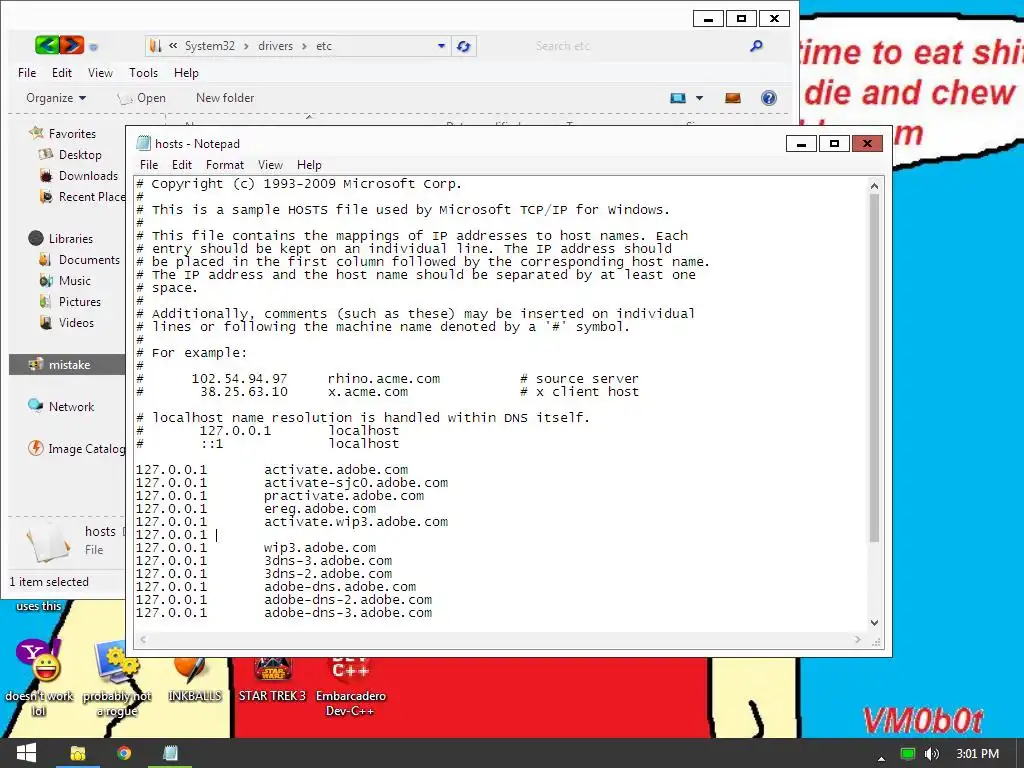Expand the address bar history dropdown
This screenshot has height=768, width=1024.
pos(441,46)
